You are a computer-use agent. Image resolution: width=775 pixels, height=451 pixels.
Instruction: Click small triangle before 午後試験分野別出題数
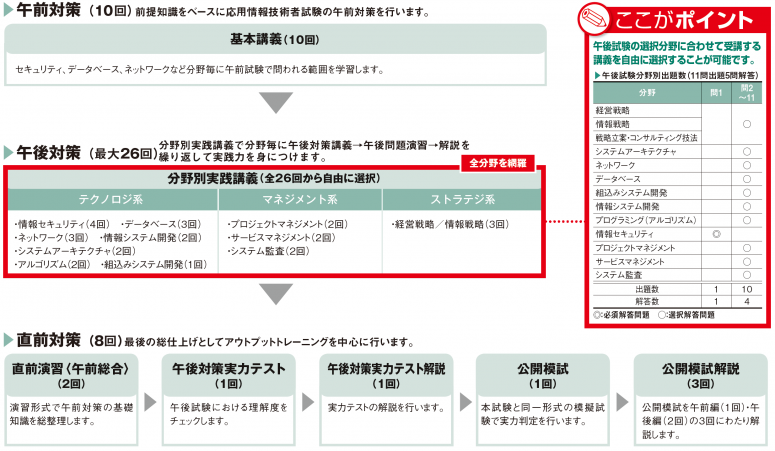[x=597, y=75]
